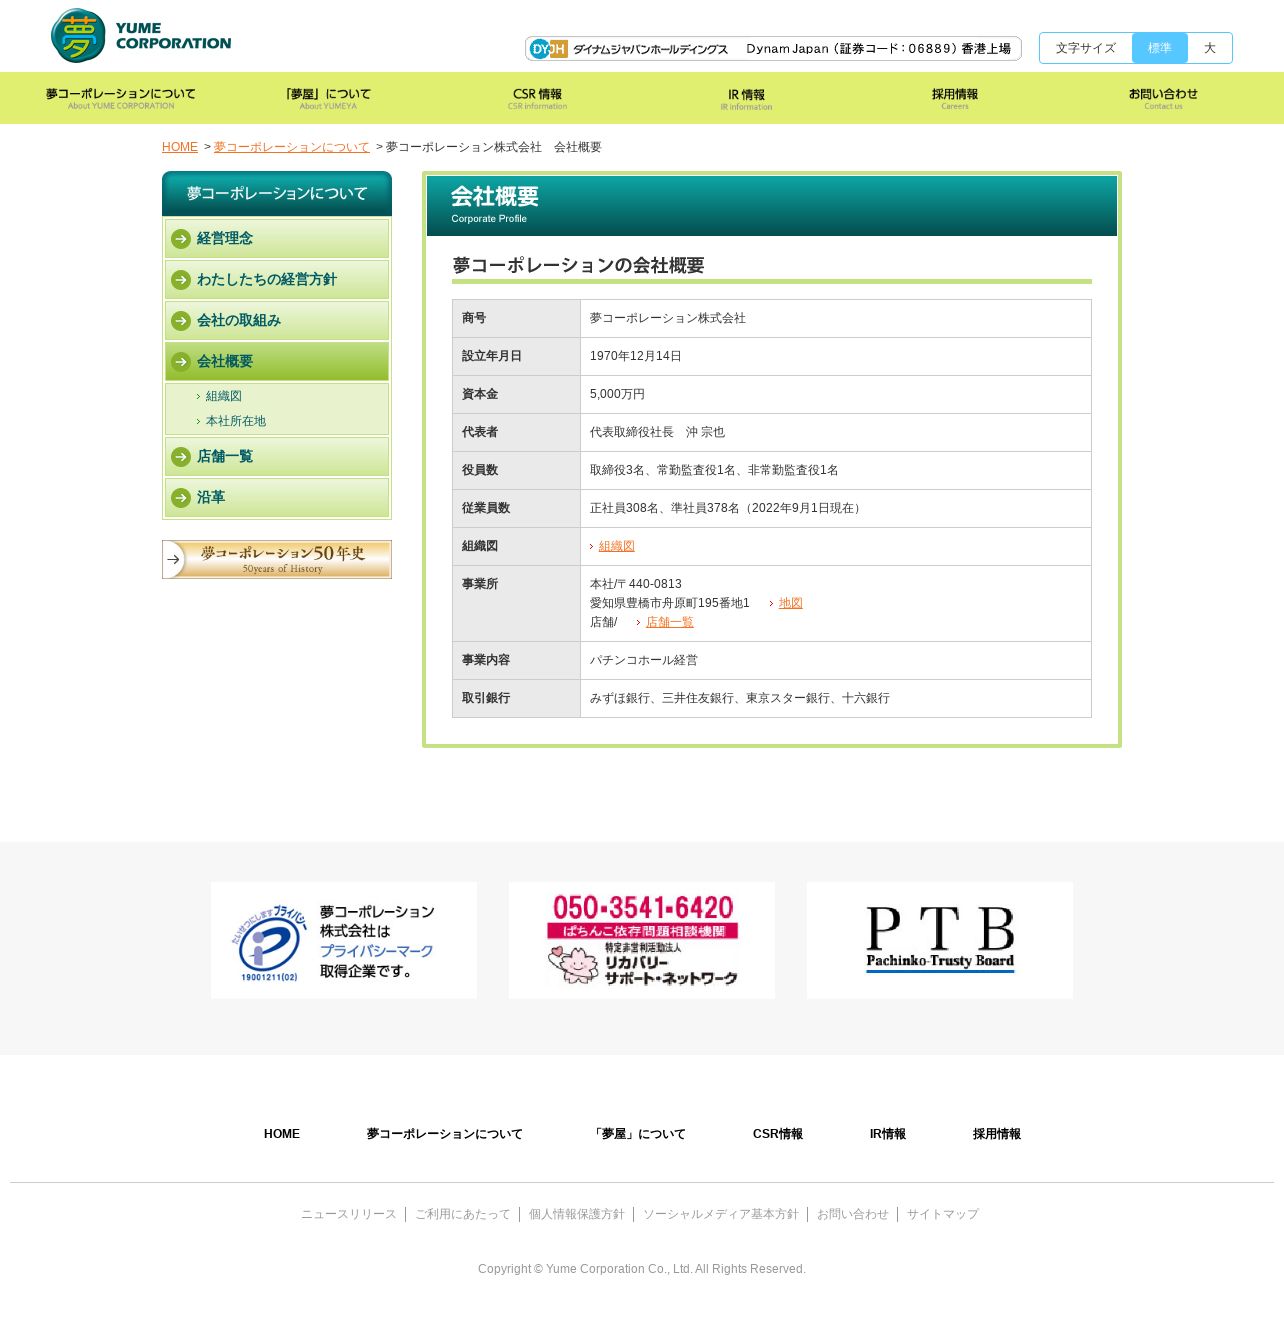Viewport: 1284px width, 1341px height.
Task: Open CSR情報 in top navigation
Action: (537, 98)
